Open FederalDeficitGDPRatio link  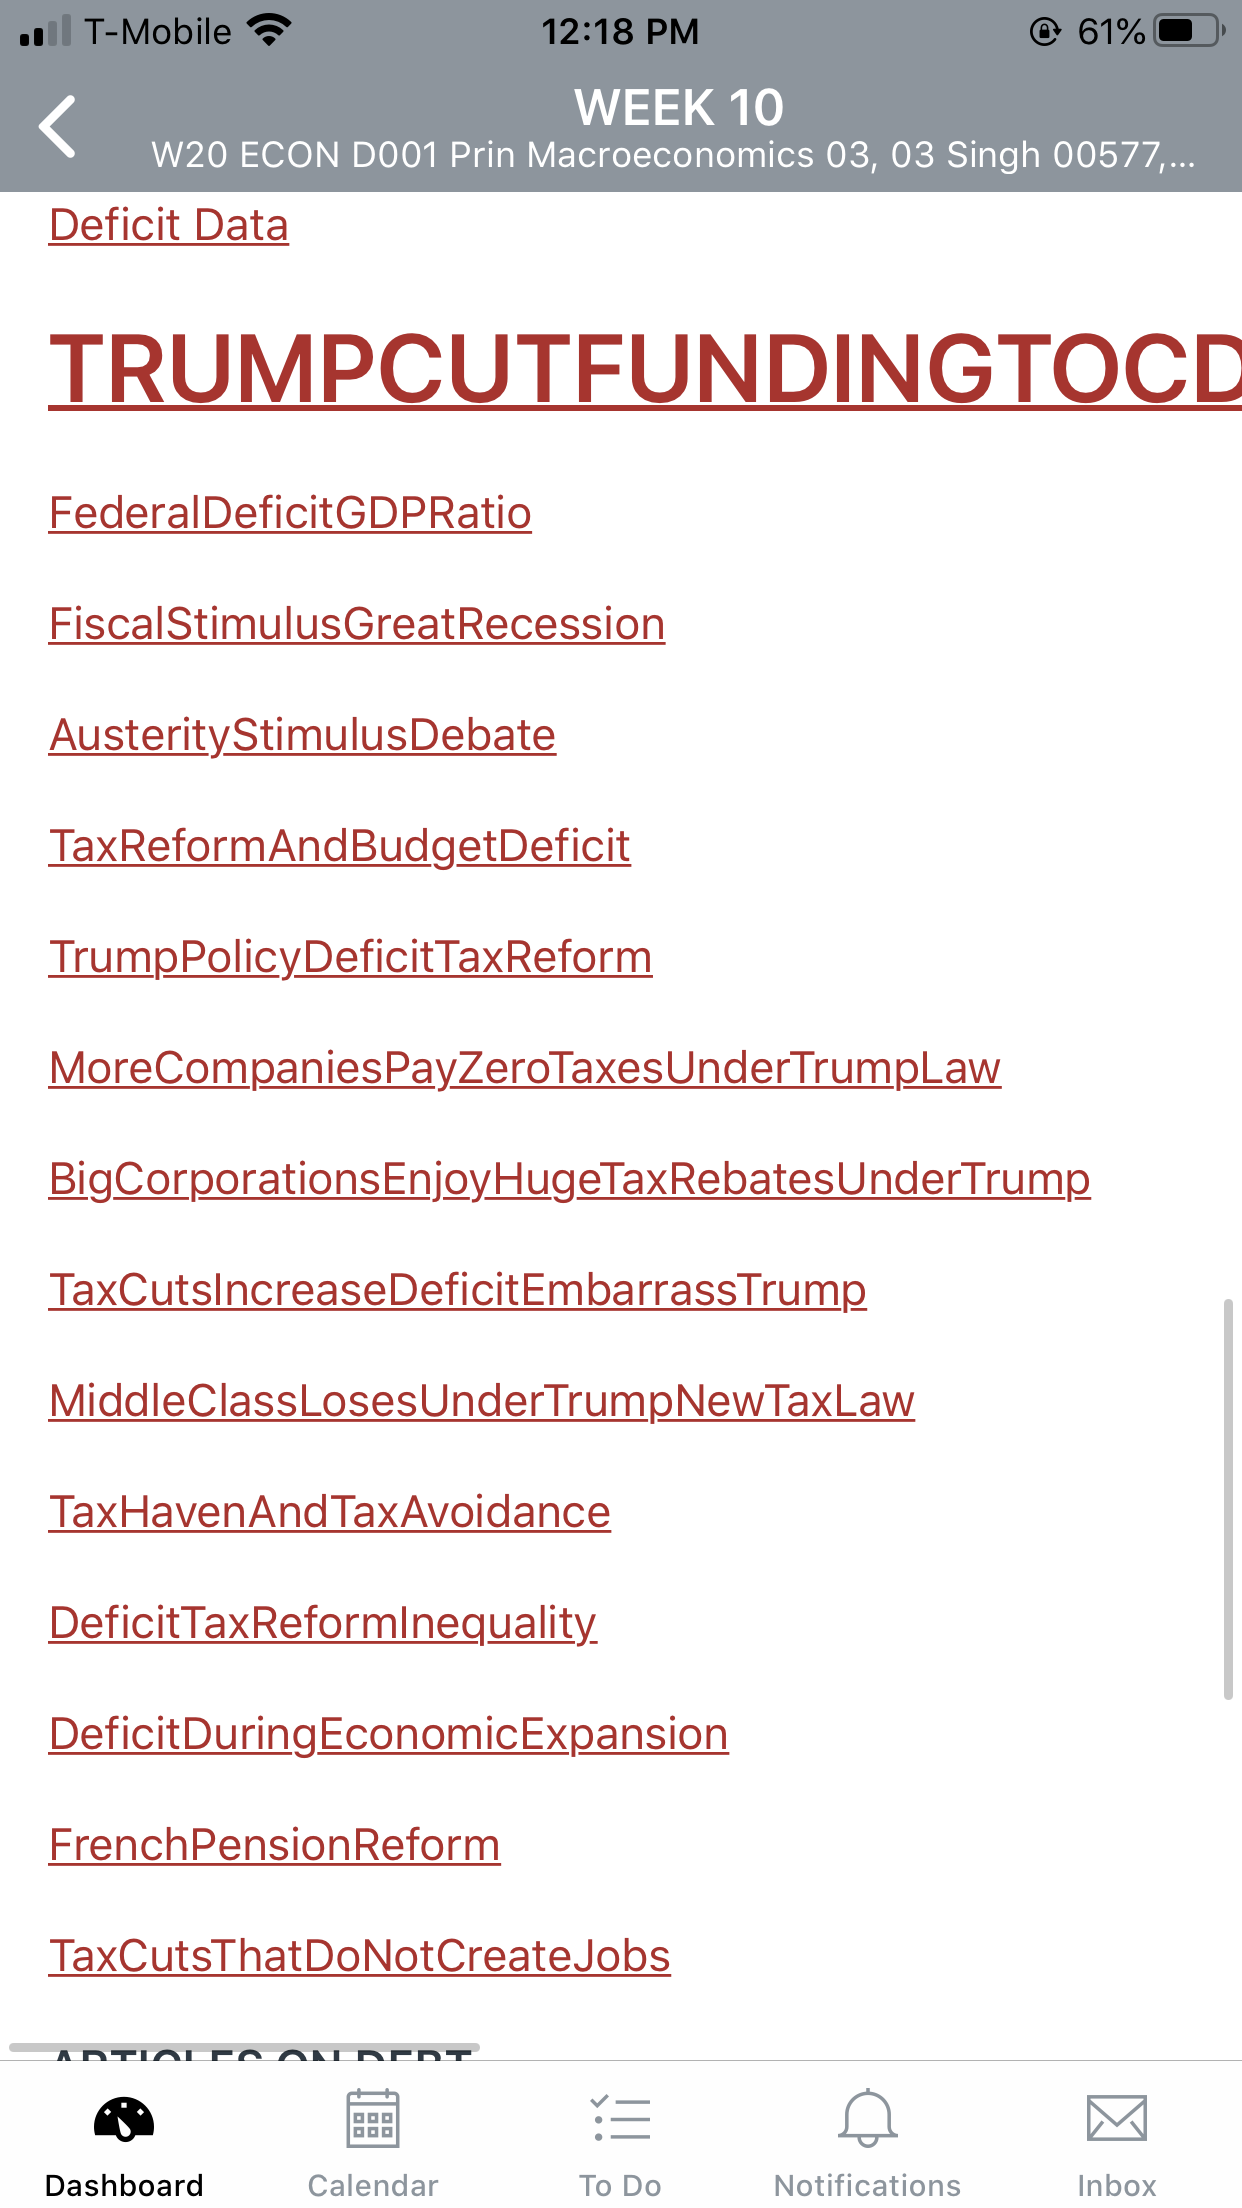point(290,513)
